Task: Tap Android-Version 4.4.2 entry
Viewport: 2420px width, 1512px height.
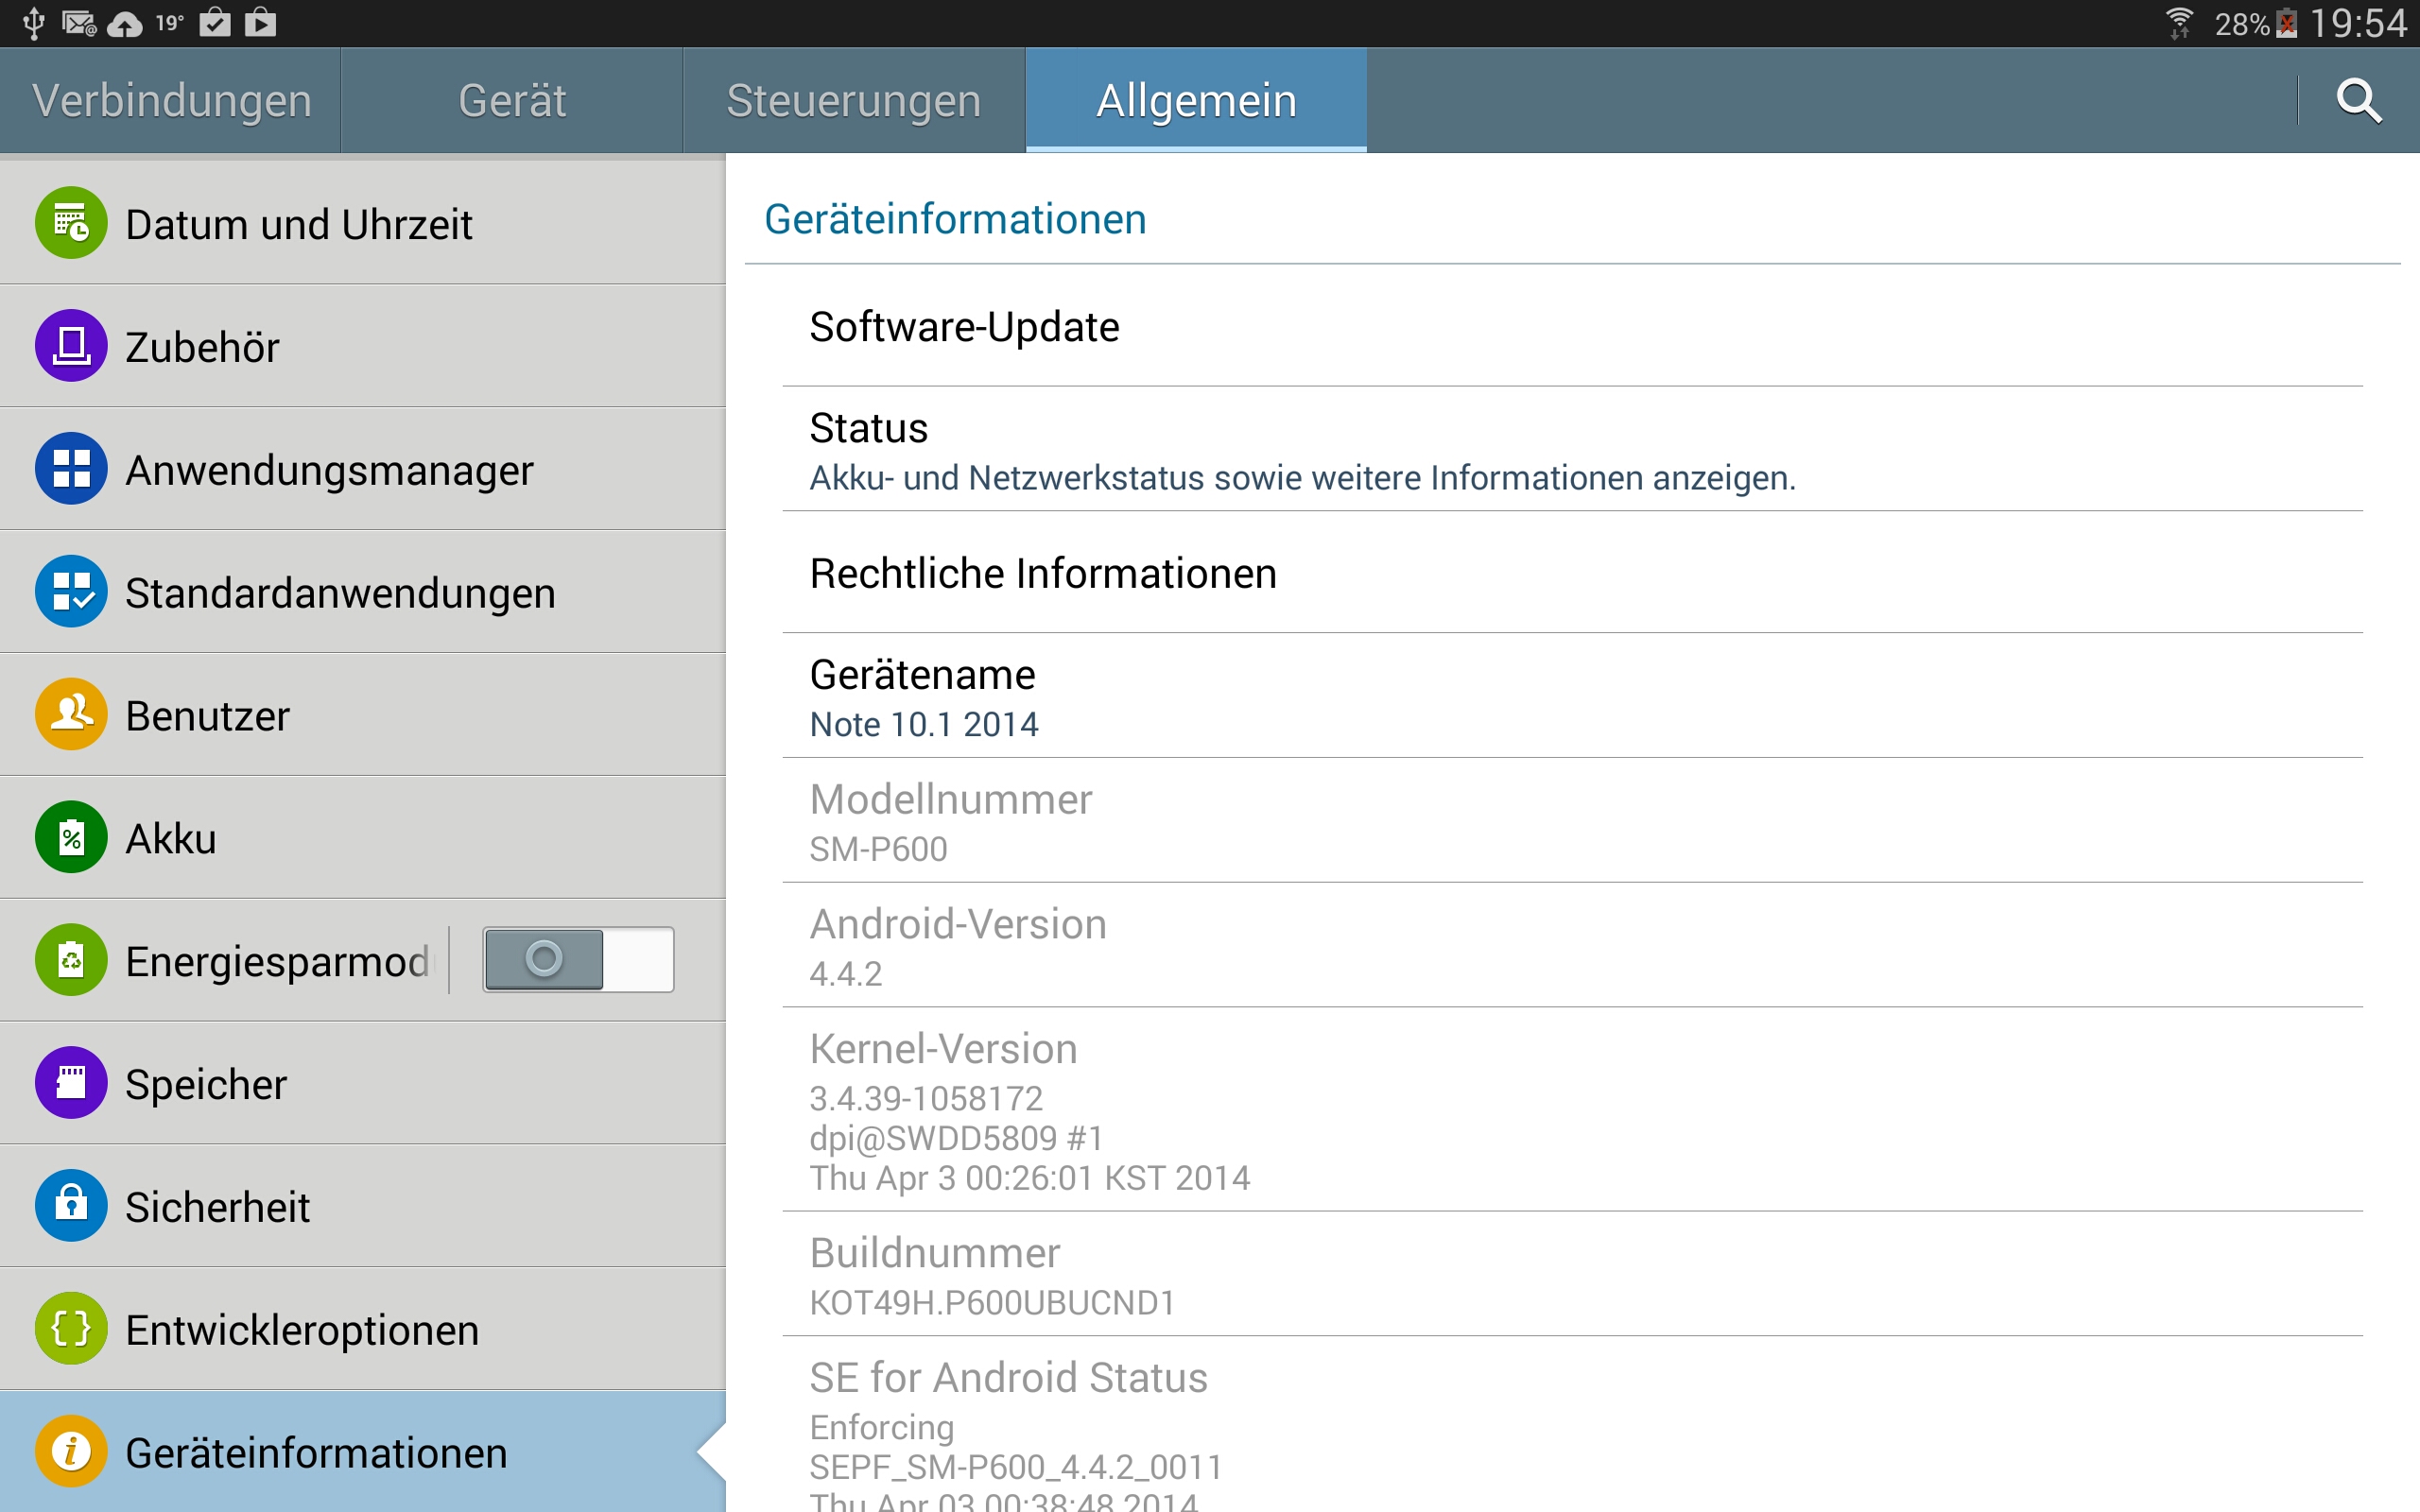Action: (x=1572, y=946)
